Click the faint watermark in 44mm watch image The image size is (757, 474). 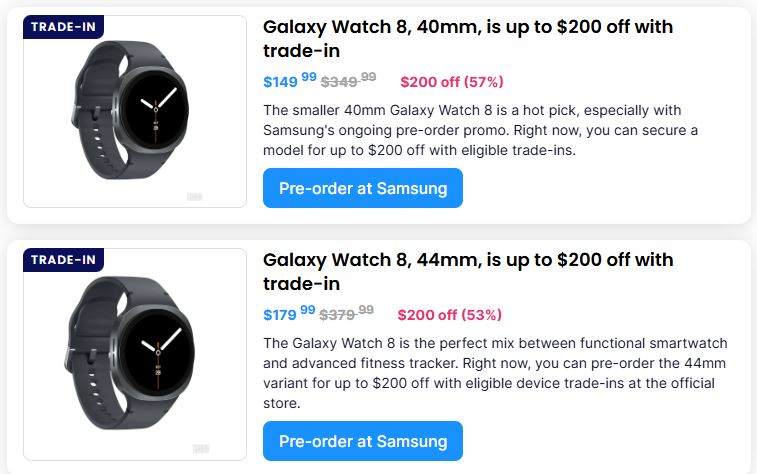click(x=200, y=448)
